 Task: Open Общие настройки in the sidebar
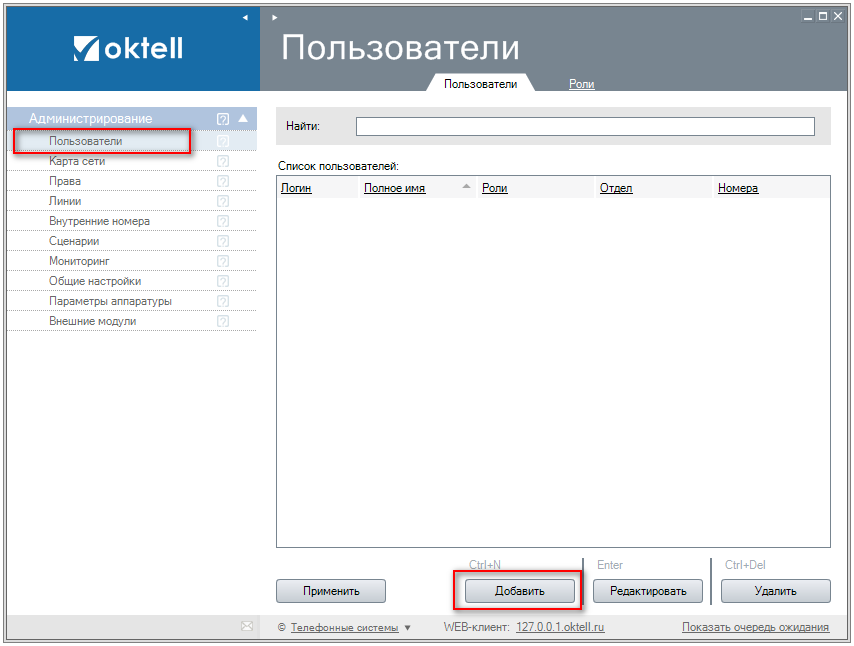(95, 281)
